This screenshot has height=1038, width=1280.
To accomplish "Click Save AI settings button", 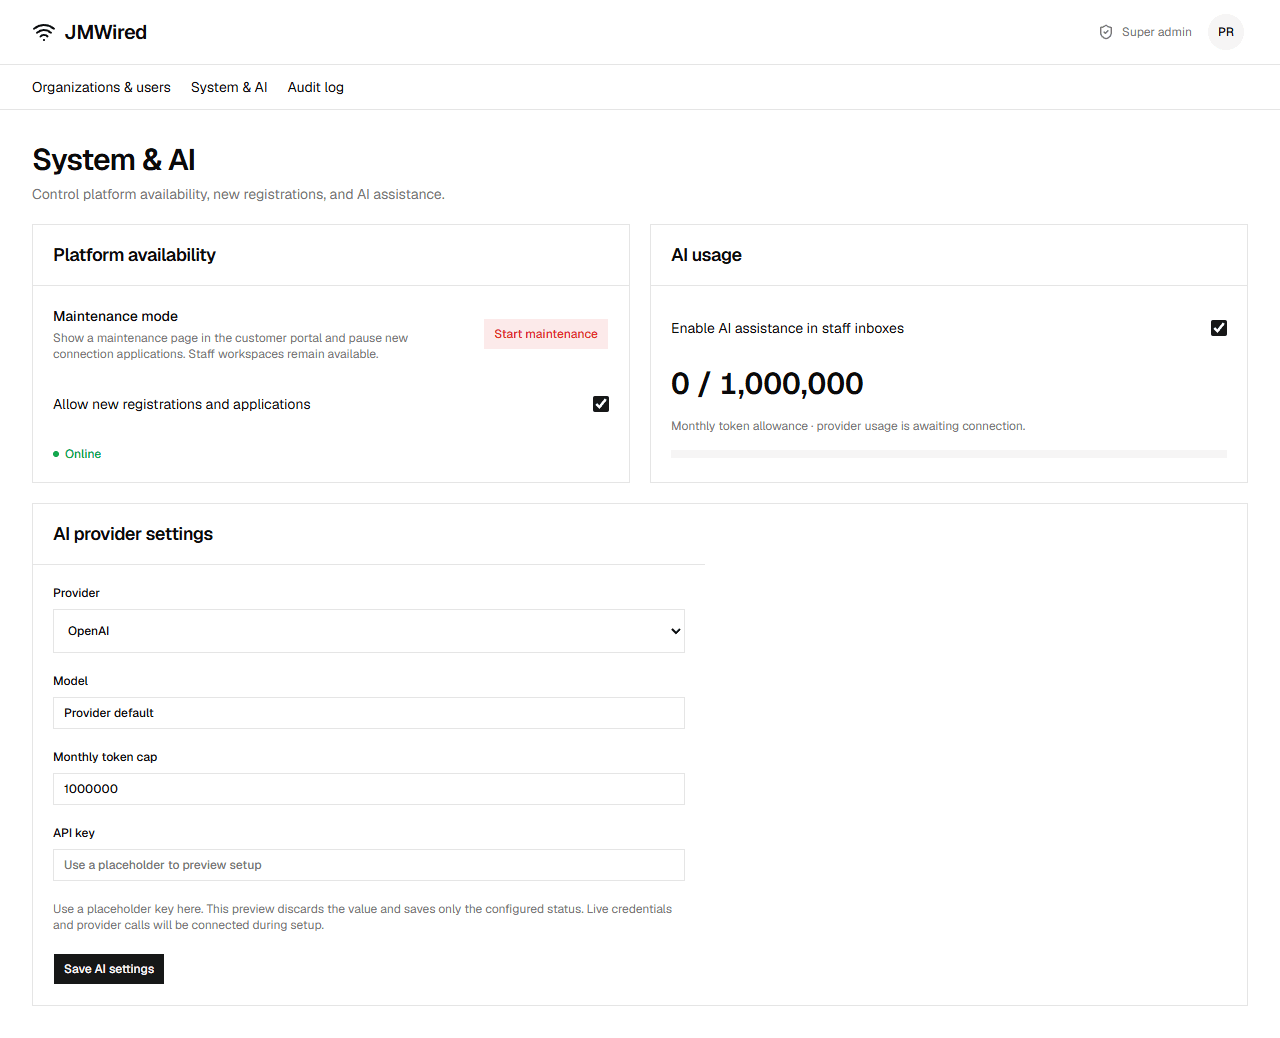I will pos(108,969).
